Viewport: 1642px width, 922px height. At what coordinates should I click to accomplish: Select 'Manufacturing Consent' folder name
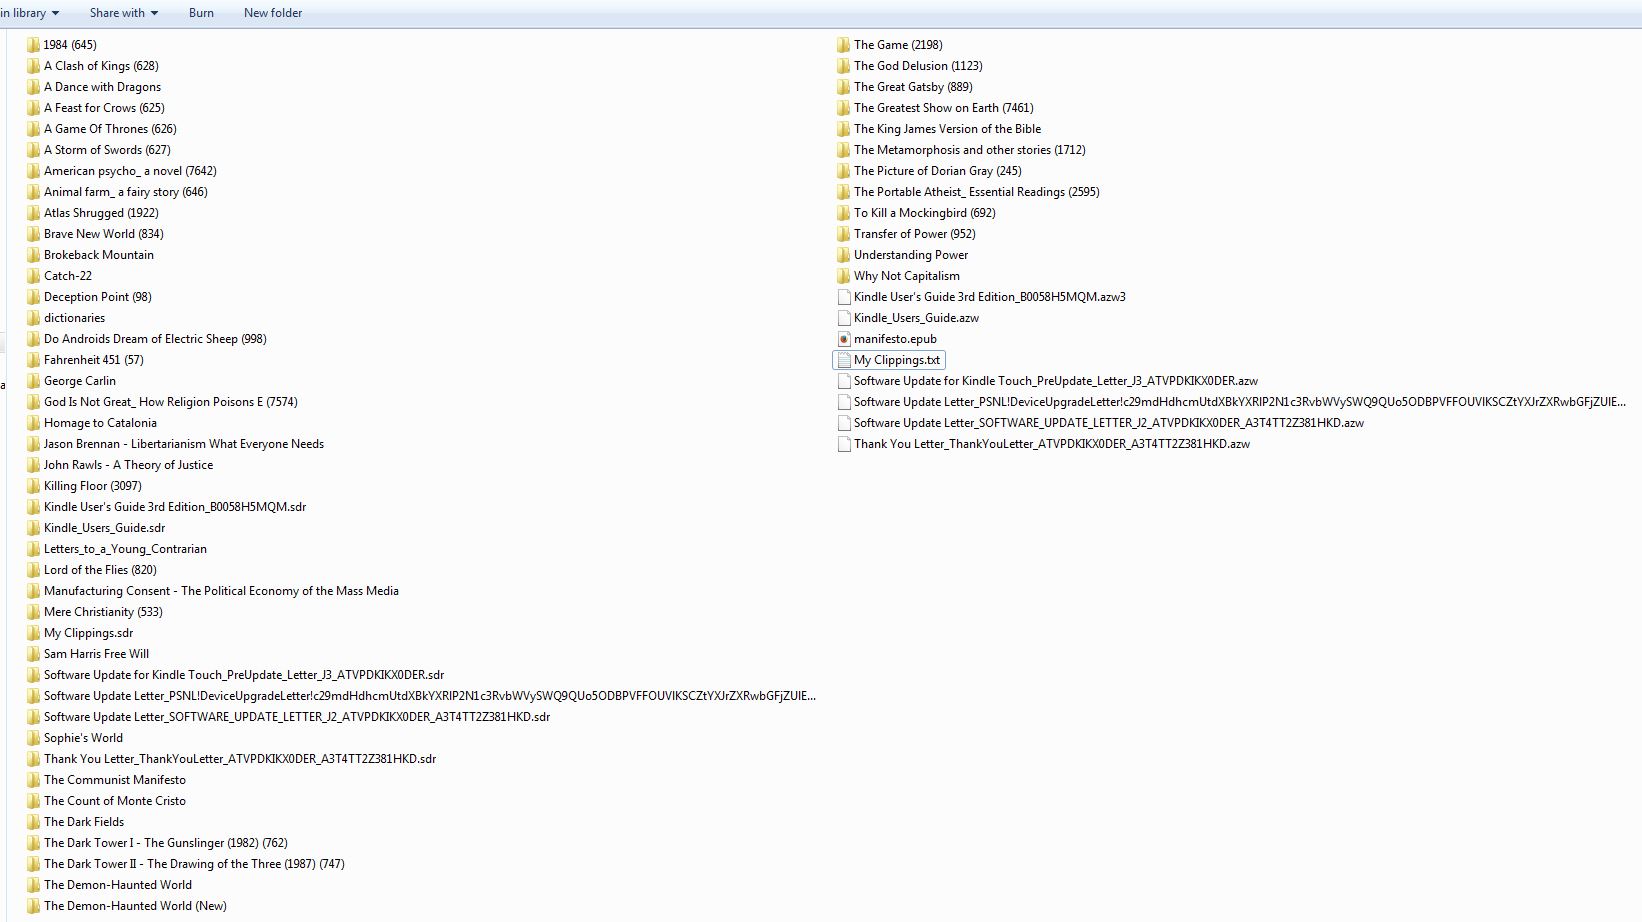(221, 591)
